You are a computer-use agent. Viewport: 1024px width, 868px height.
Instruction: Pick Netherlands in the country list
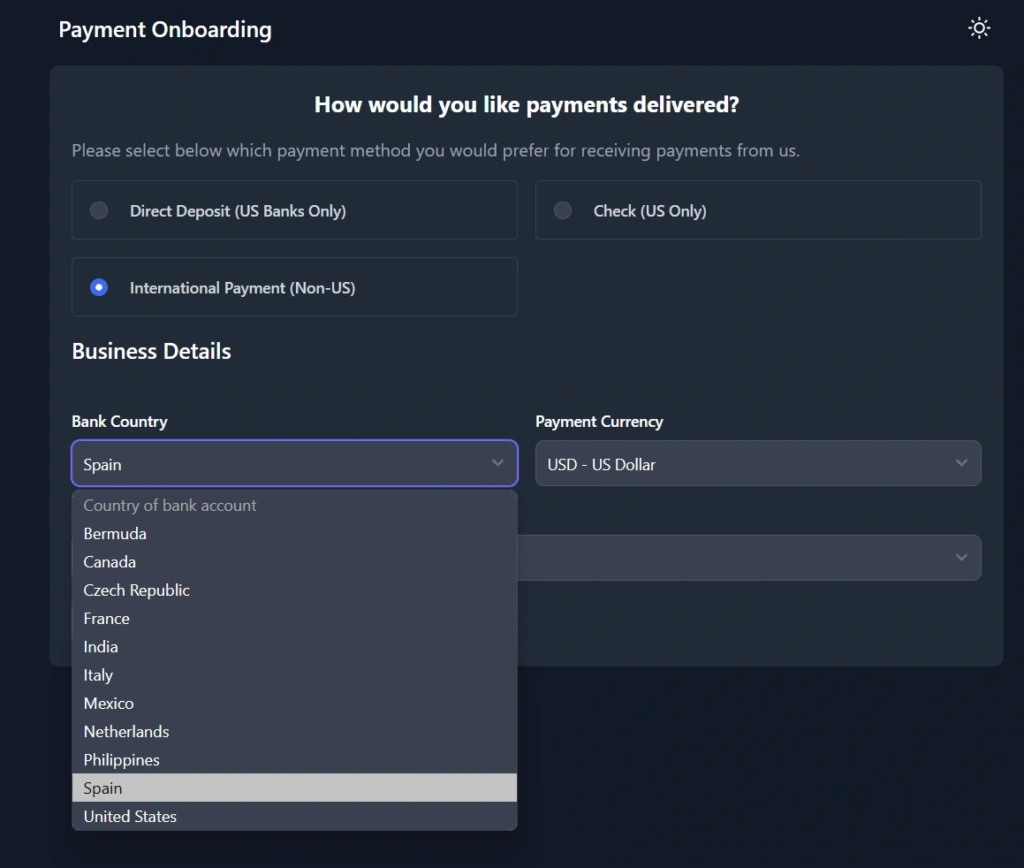[x=126, y=732]
